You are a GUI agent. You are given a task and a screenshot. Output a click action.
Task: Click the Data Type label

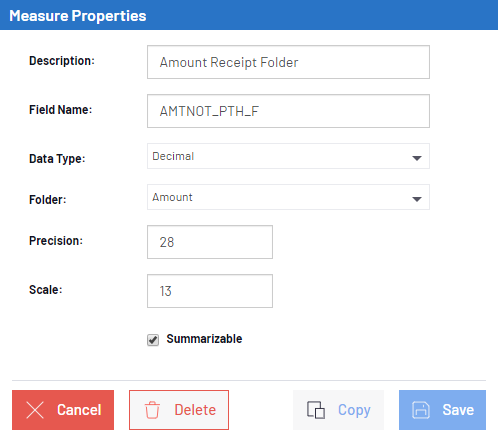(57, 159)
